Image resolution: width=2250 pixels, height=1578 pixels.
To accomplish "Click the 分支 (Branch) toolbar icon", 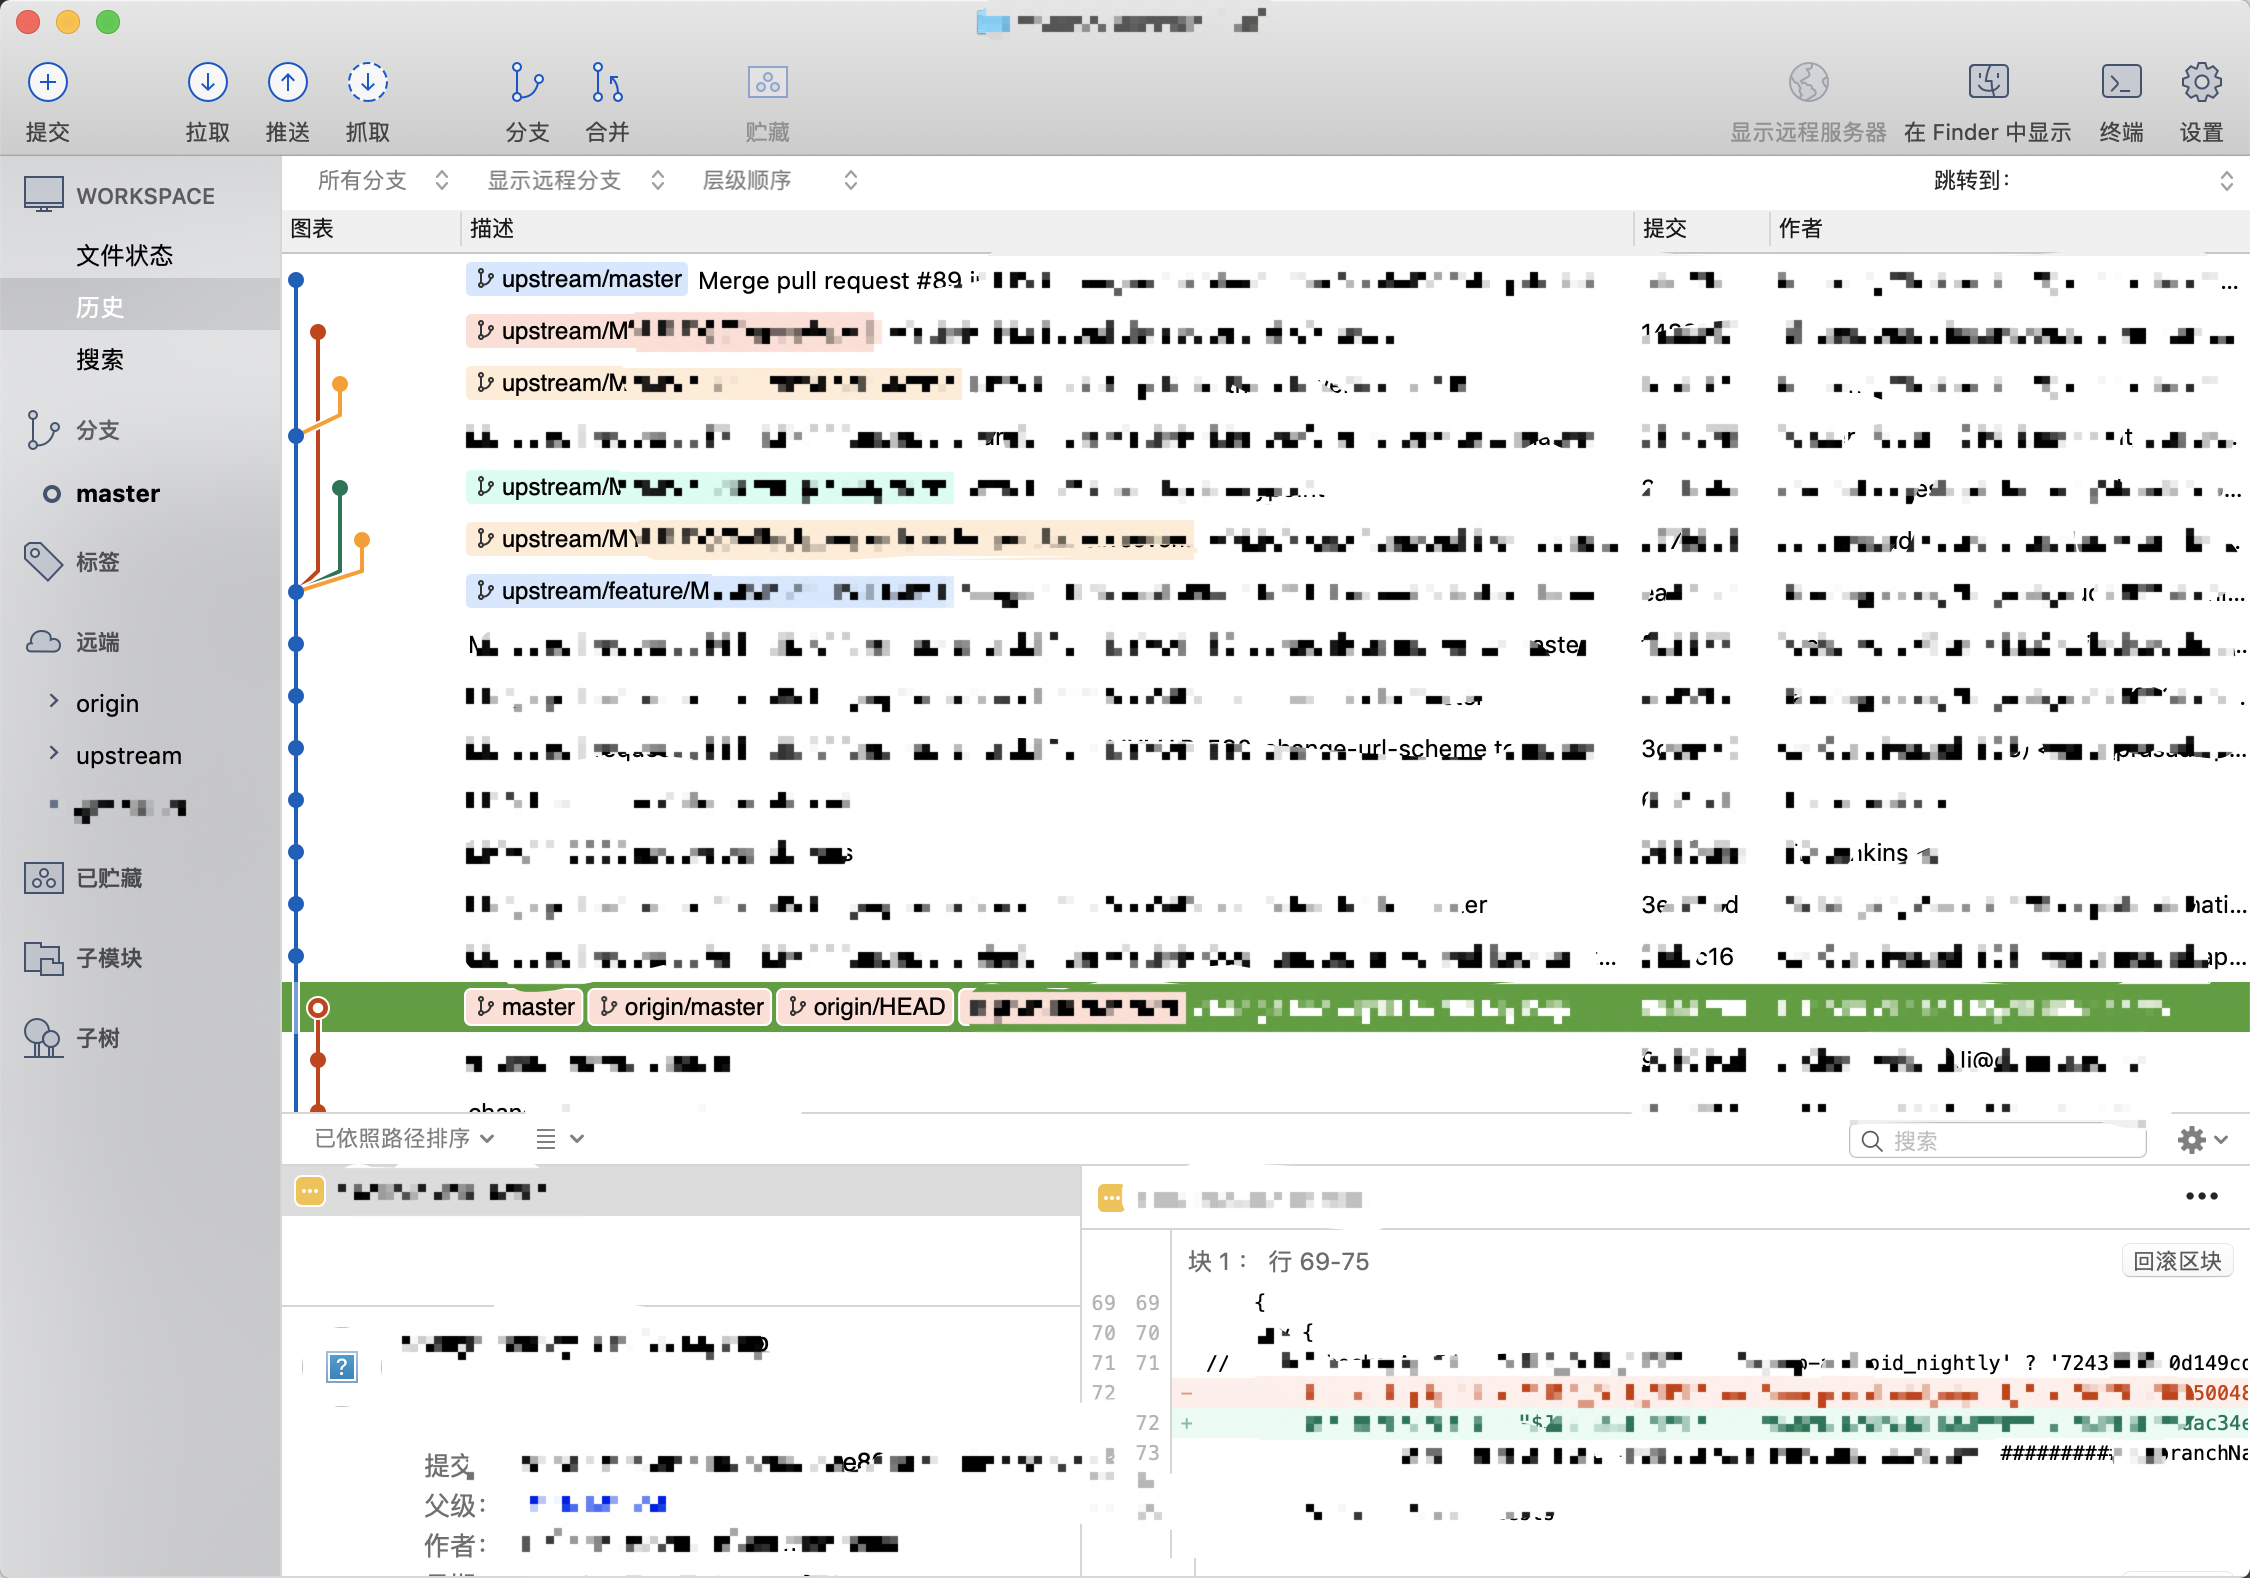I will 527,83.
